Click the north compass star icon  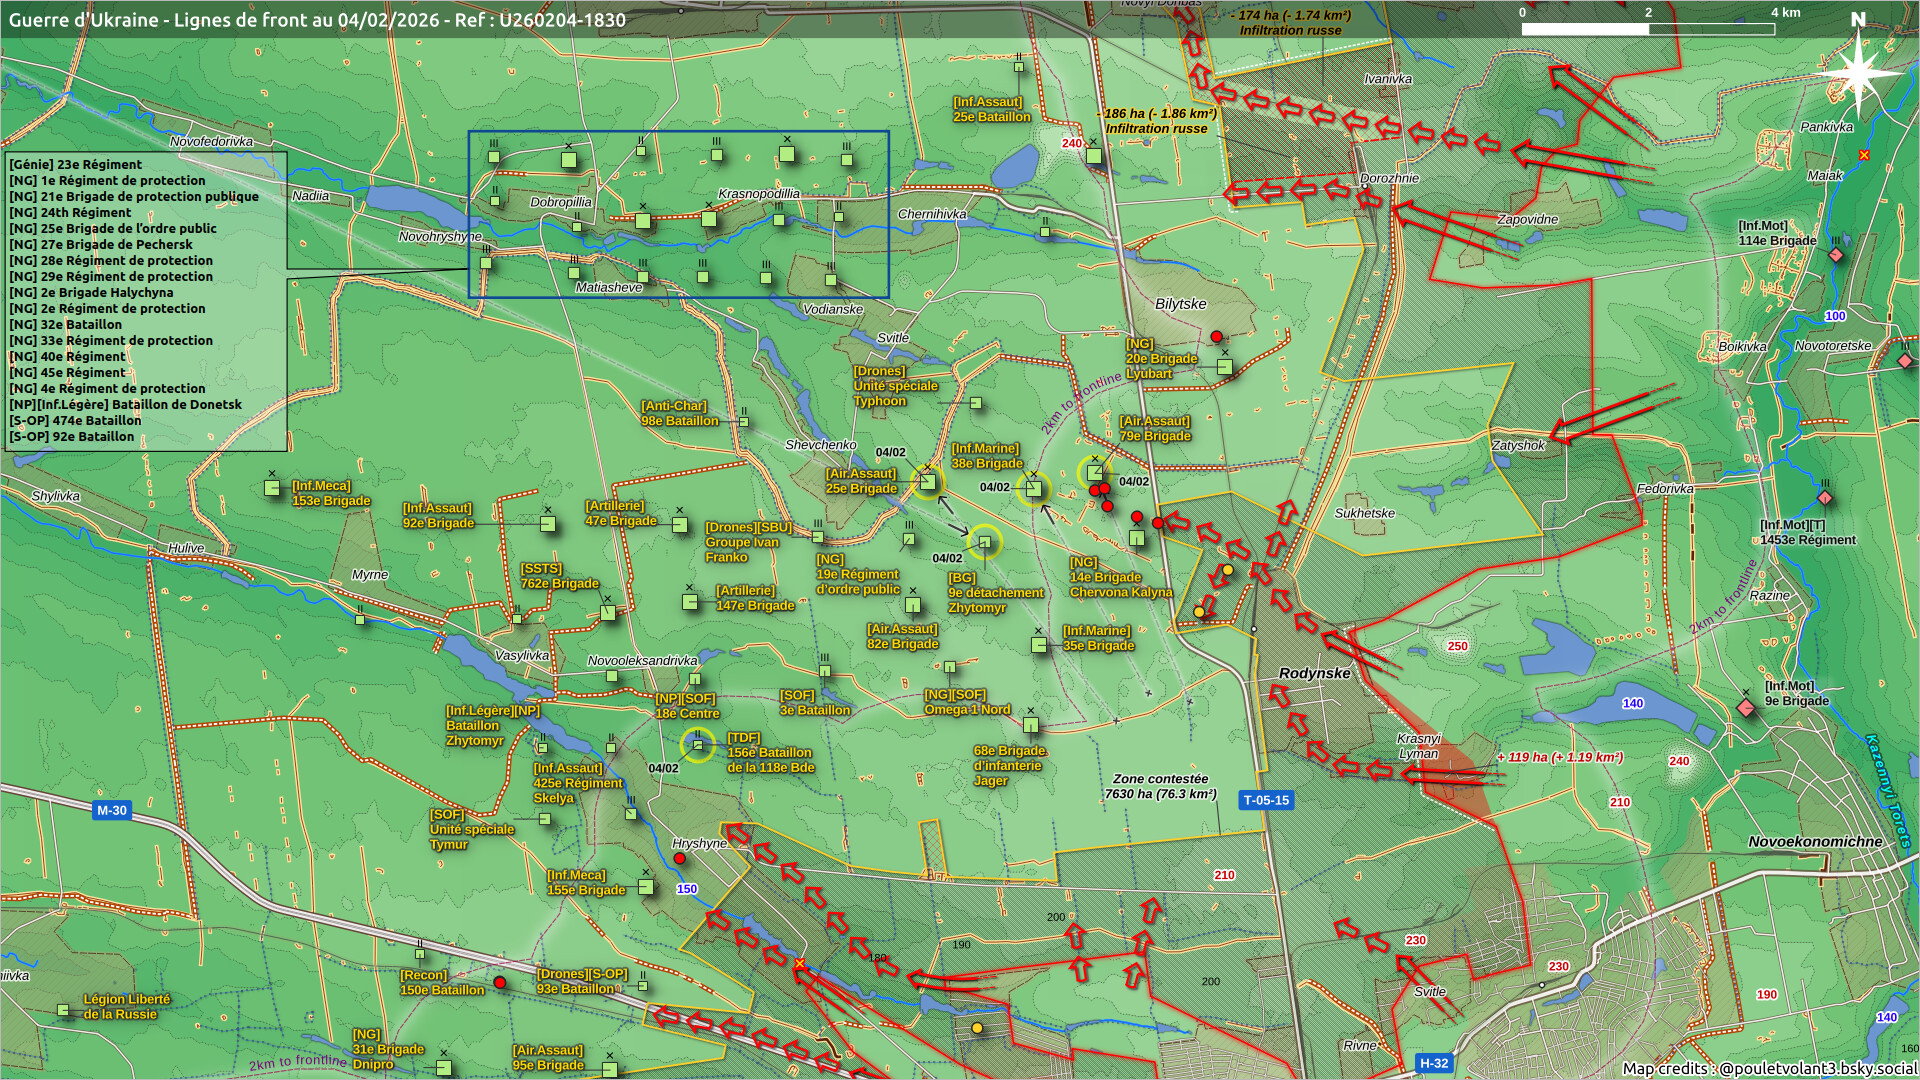click(1858, 74)
